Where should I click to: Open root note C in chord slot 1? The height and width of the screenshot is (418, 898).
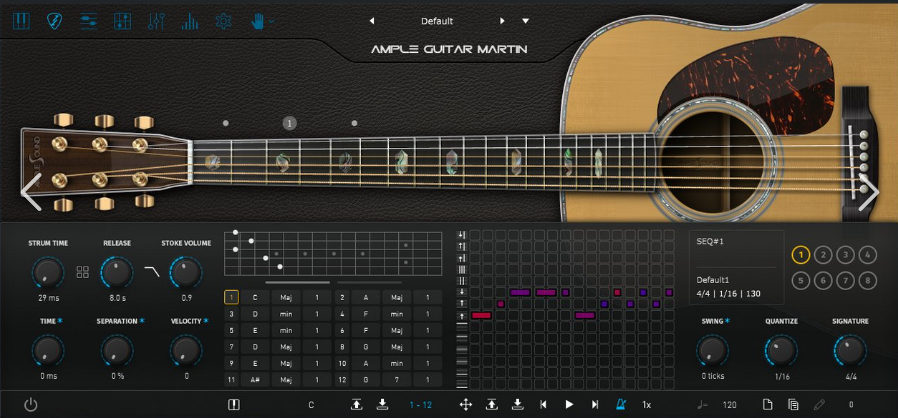click(255, 297)
